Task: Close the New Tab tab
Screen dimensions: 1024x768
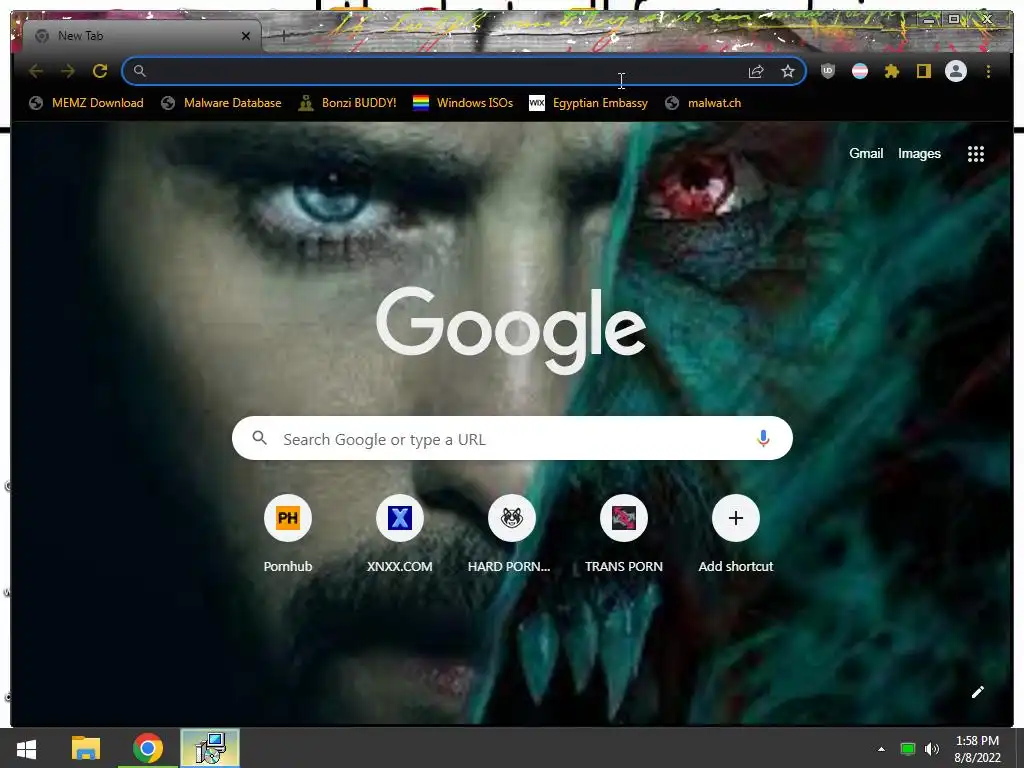Action: tap(246, 36)
